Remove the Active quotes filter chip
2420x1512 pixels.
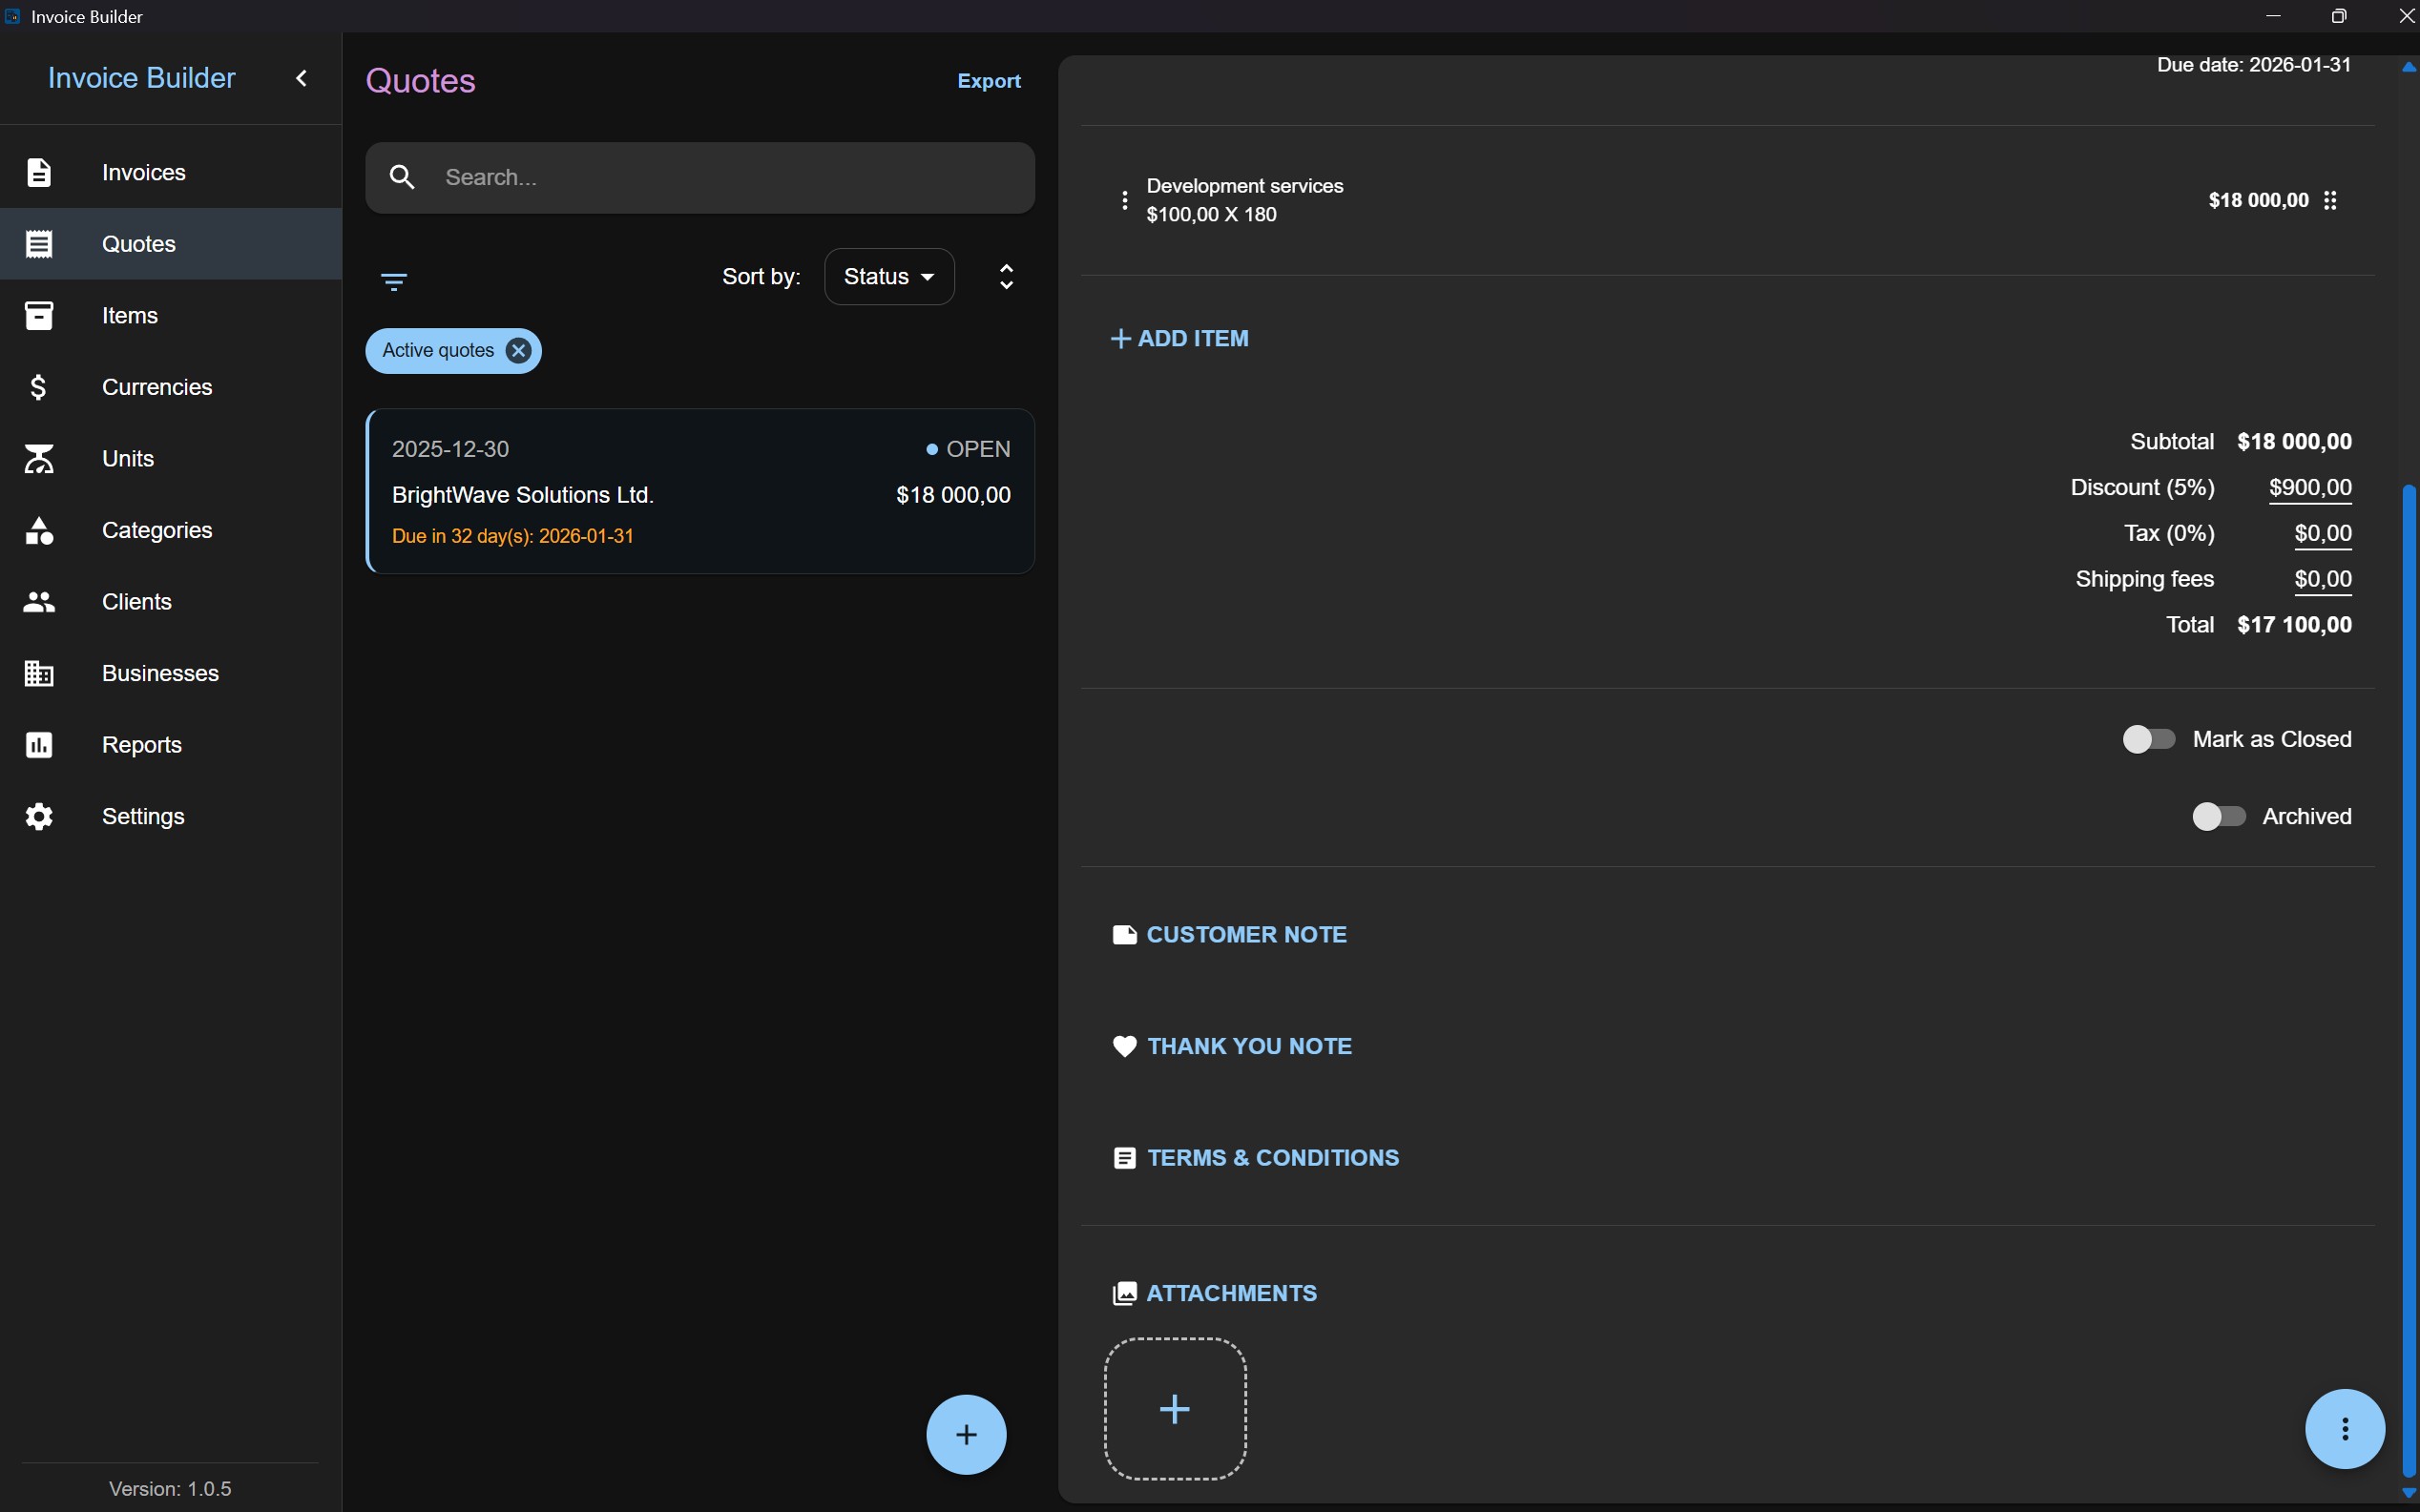pos(518,350)
